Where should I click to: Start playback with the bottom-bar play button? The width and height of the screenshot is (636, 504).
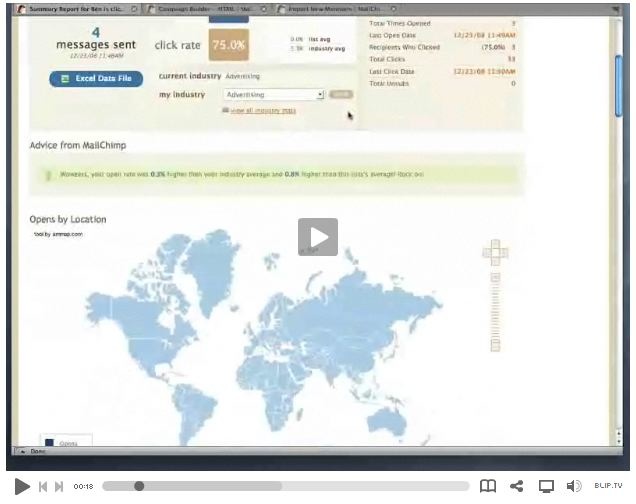click(x=22, y=486)
